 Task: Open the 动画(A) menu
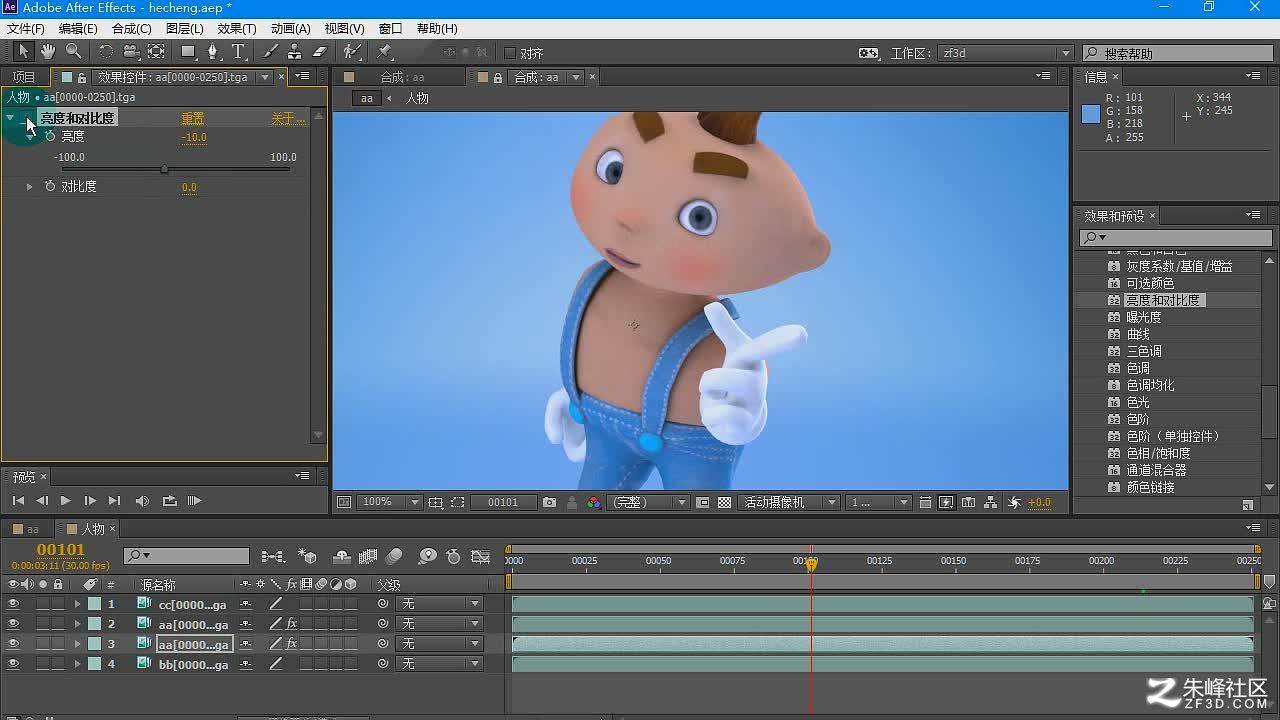[x=291, y=29]
